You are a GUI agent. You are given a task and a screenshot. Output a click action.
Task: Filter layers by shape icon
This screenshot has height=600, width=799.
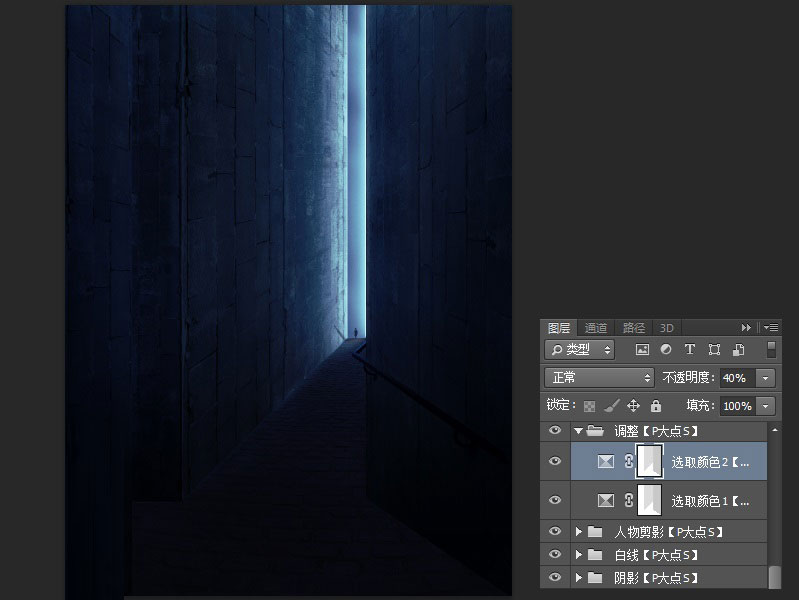point(714,350)
